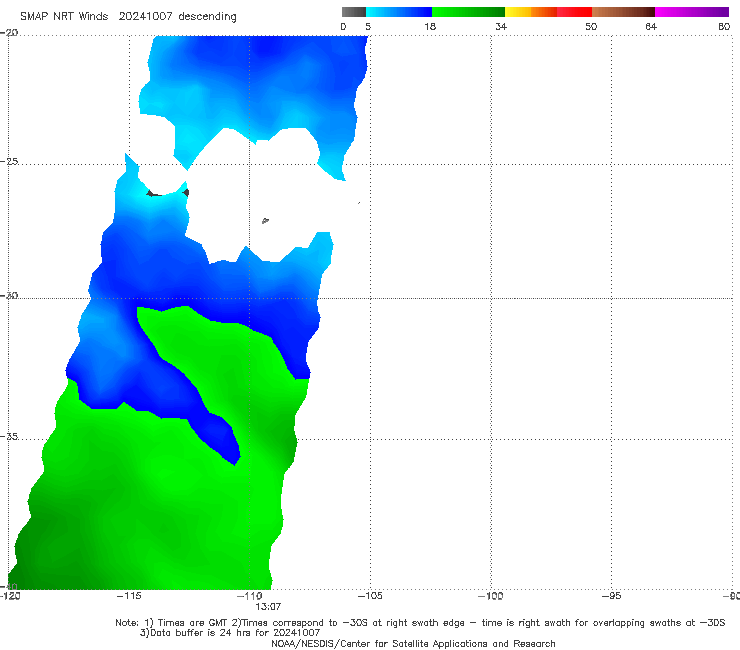
Task: Click the latitude label '-25'
Action: coord(9,161)
